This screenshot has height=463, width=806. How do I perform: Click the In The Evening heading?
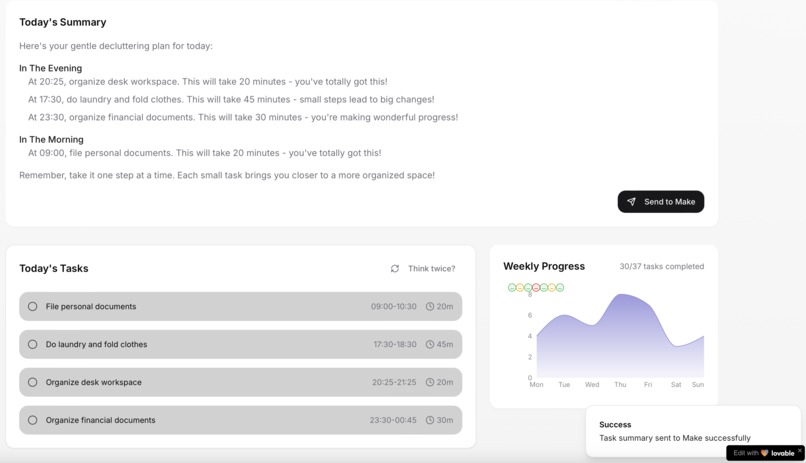50,68
